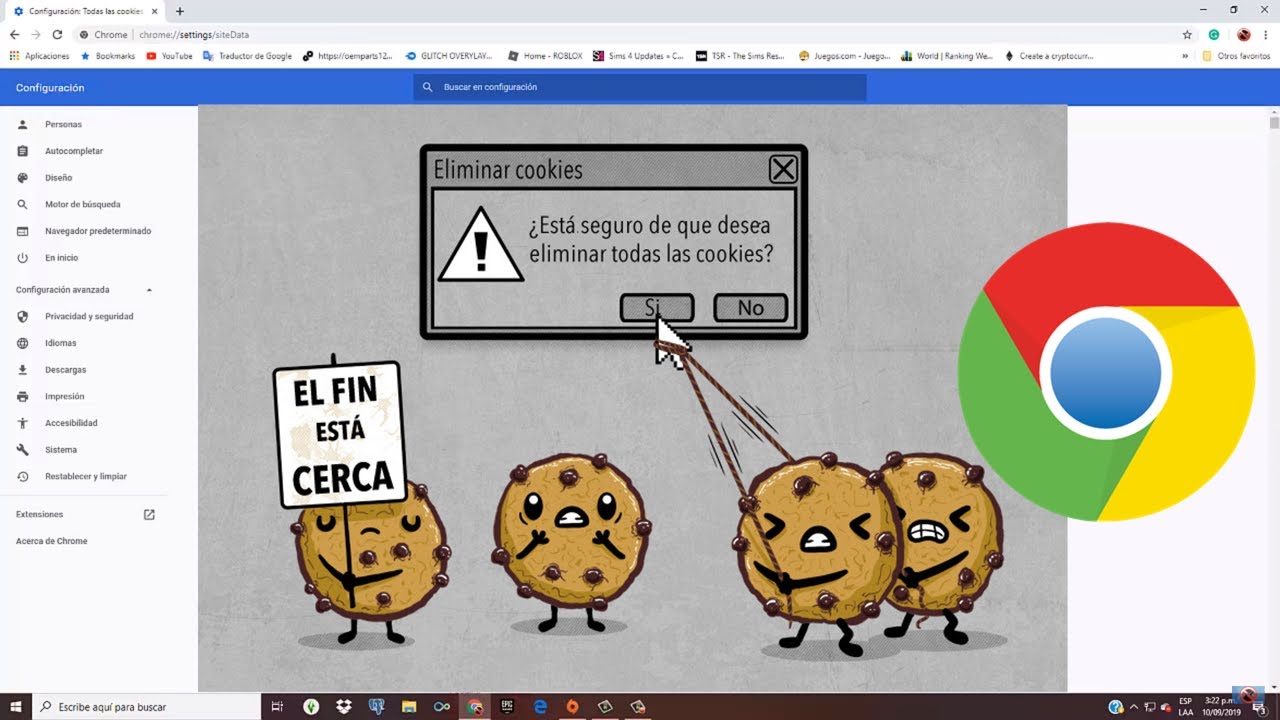This screenshot has width=1280, height=720.
Task: Click the Configuración header title
Action: [50, 88]
